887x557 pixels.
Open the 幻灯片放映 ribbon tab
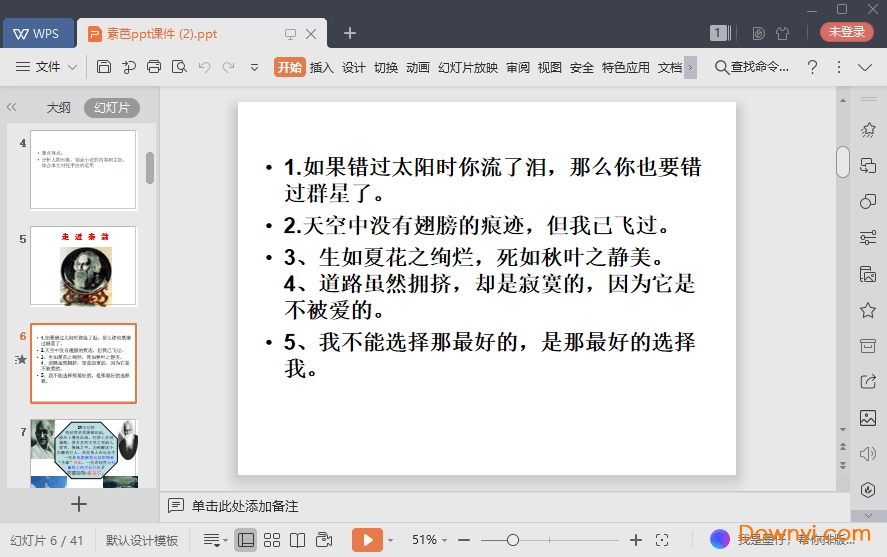(467, 67)
